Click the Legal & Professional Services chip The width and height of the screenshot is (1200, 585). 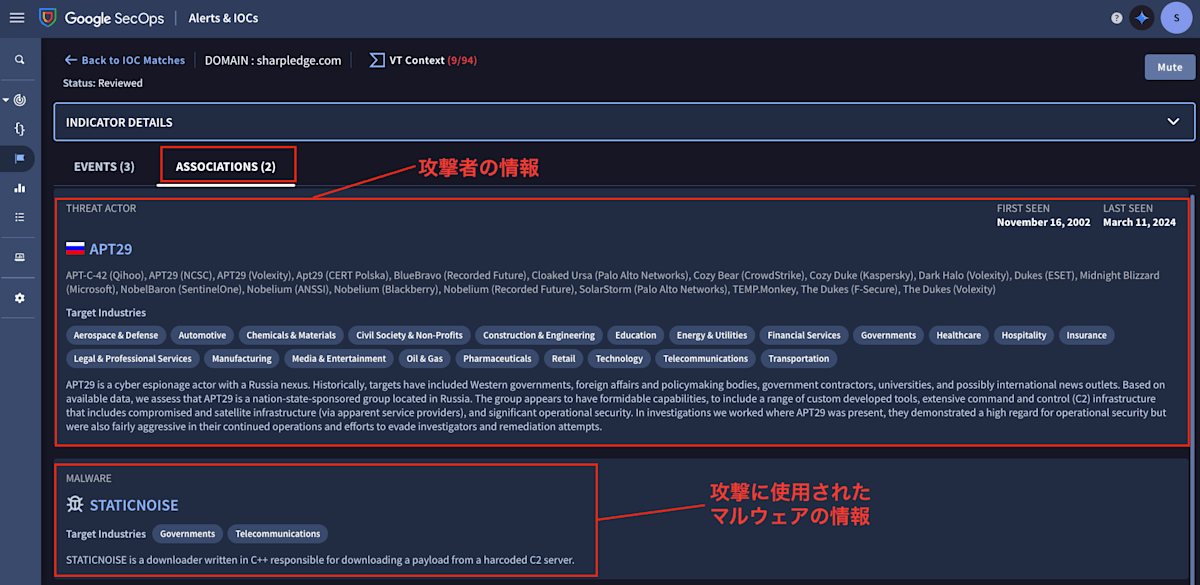point(133,358)
